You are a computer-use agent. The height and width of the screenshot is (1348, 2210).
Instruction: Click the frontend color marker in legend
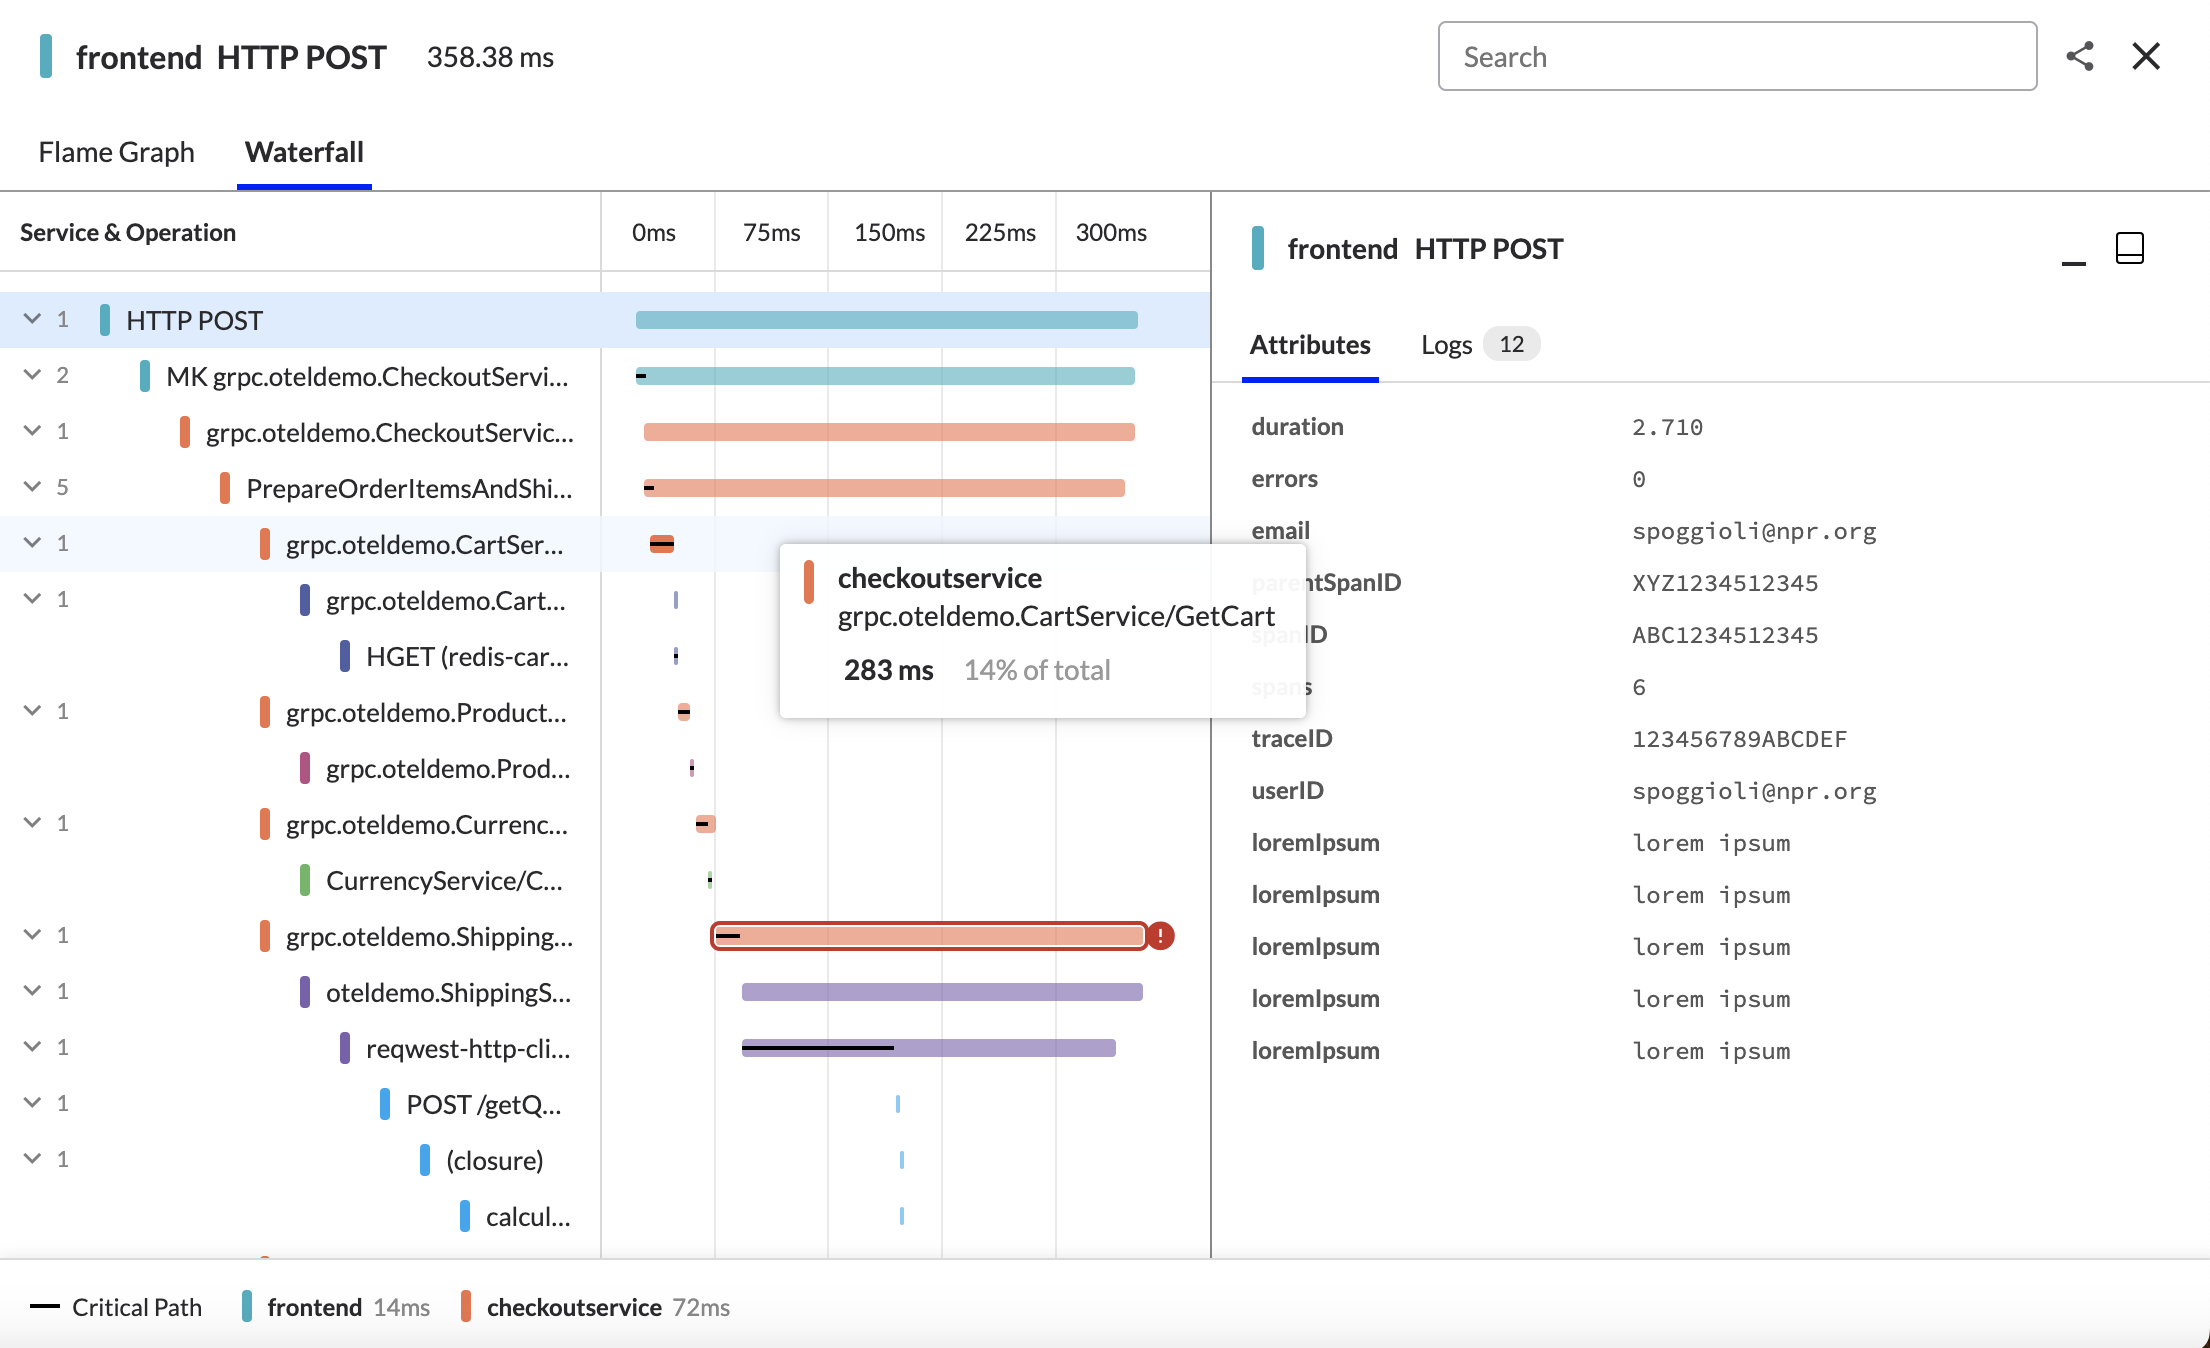[247, 1307]
